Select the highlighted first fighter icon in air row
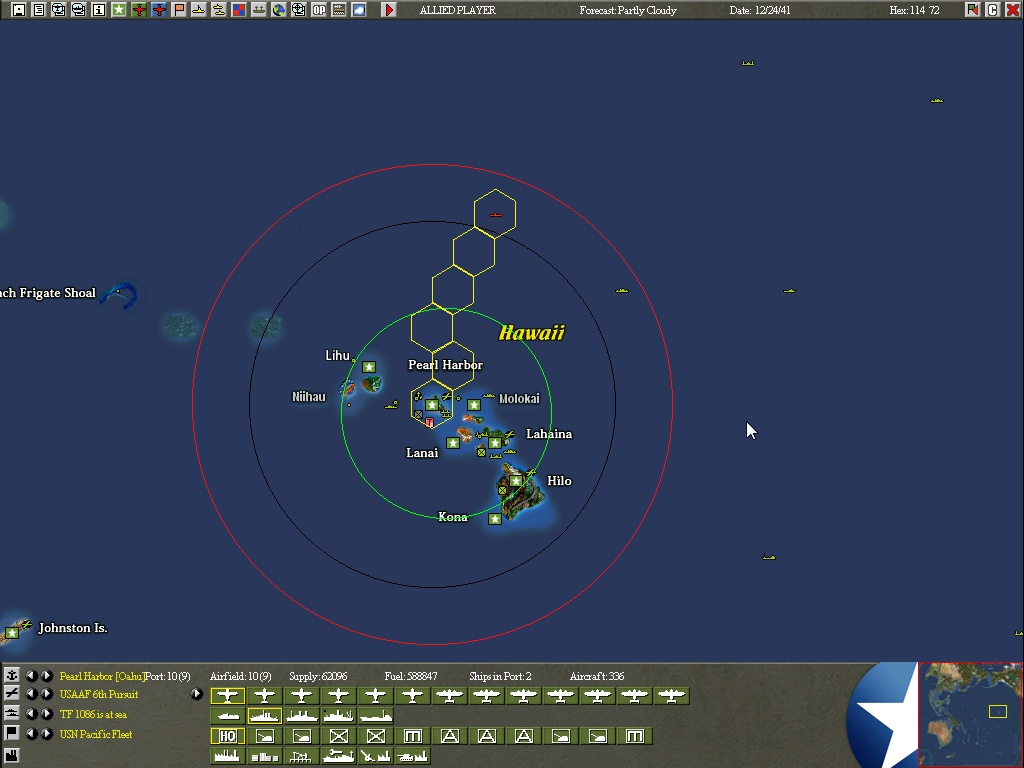The height and width of the screenshot is (768, 1024). pyautogui.click(x=227, y=696)
